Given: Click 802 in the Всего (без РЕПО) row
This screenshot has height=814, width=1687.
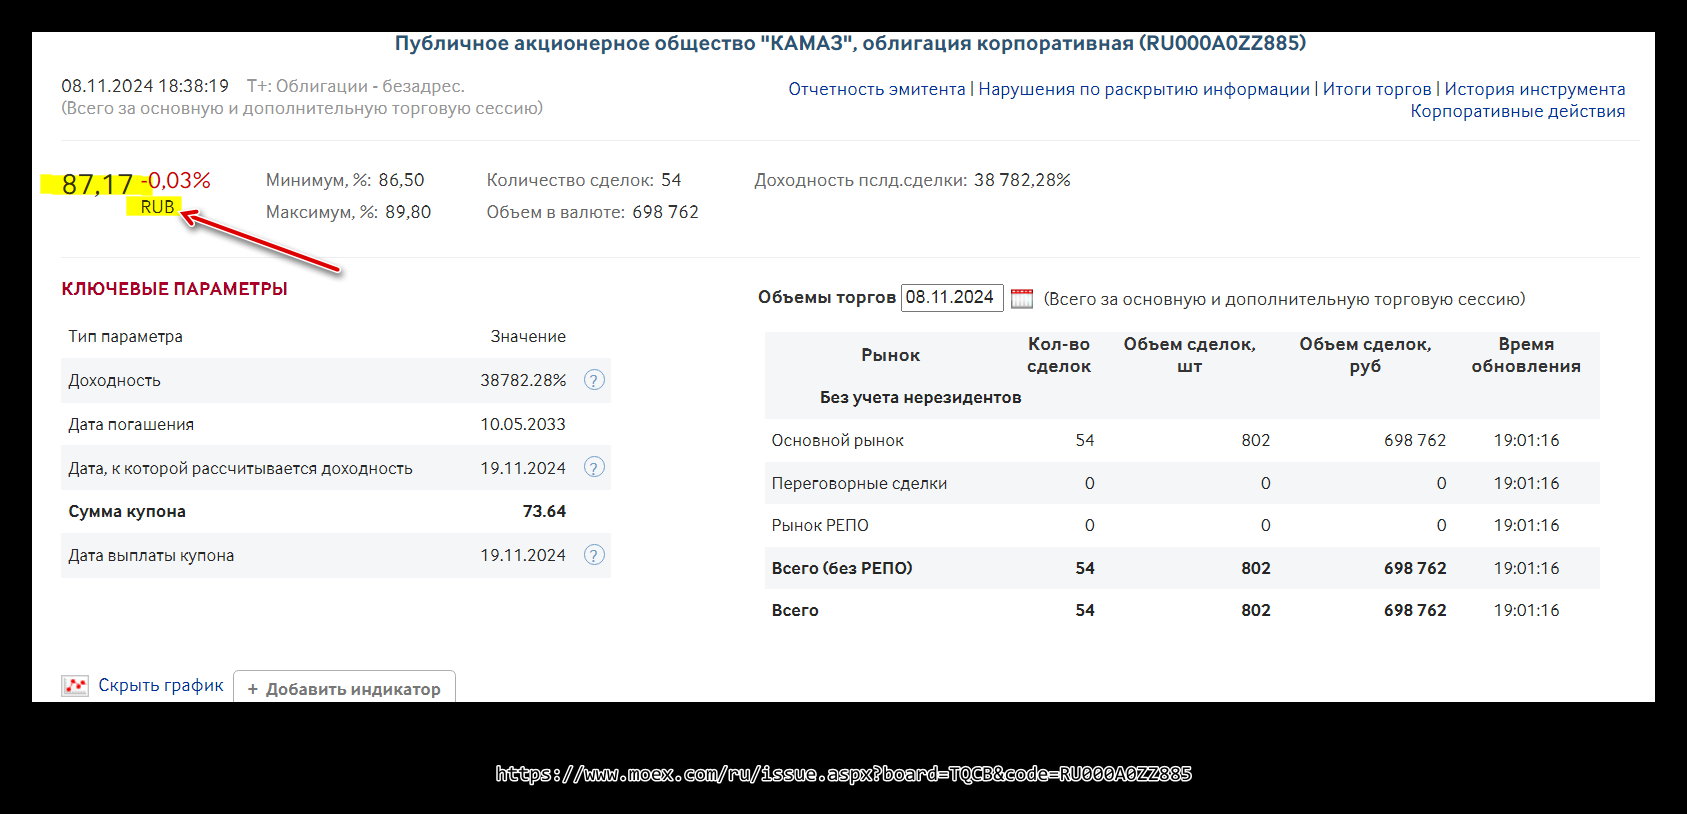Looking at the screenshot, I should coord(1256,568).
